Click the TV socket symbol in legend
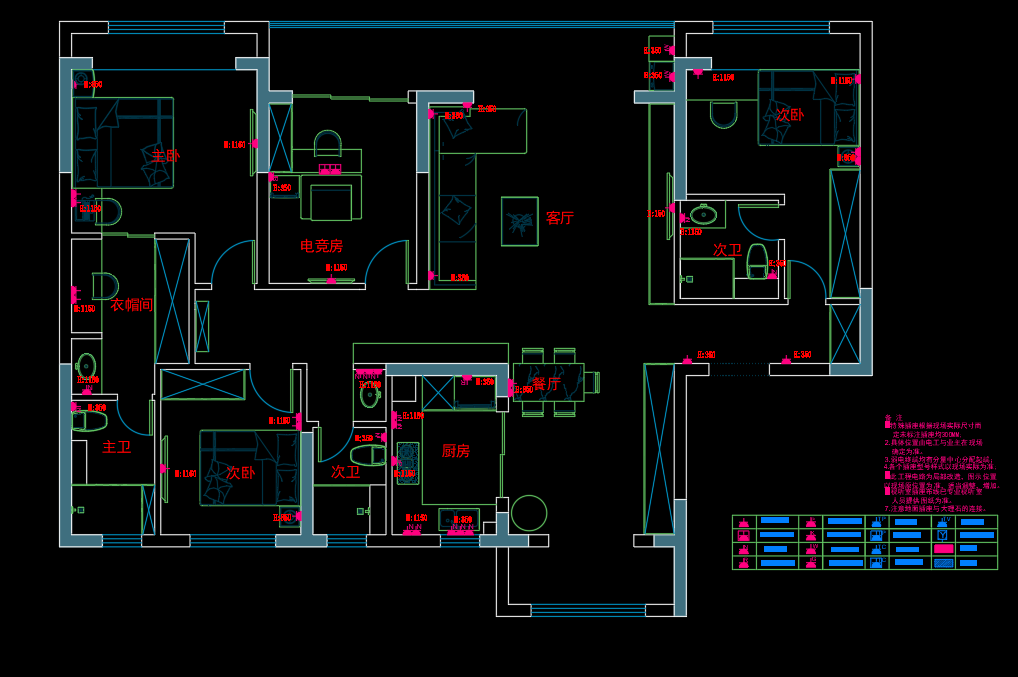 click(x=942, y=521)
